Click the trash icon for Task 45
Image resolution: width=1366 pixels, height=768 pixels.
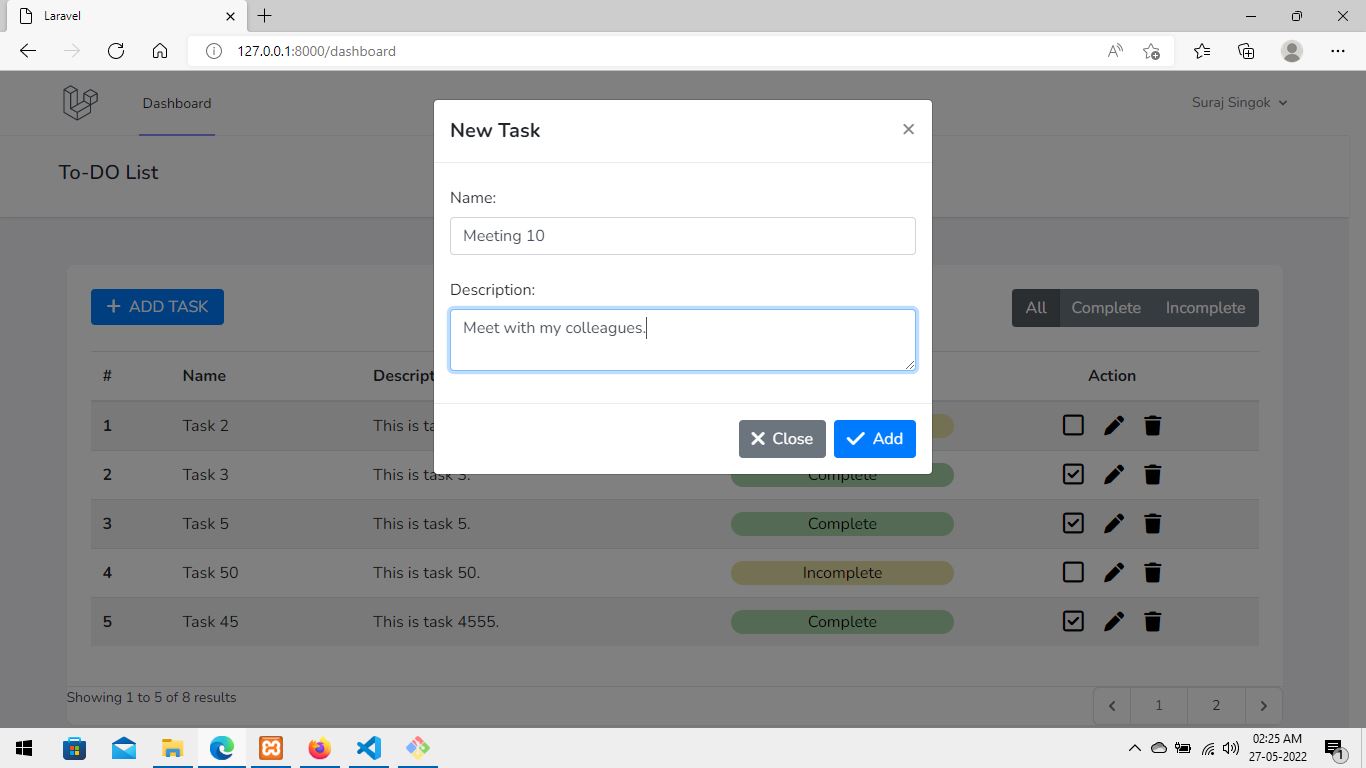point(1152,621)
